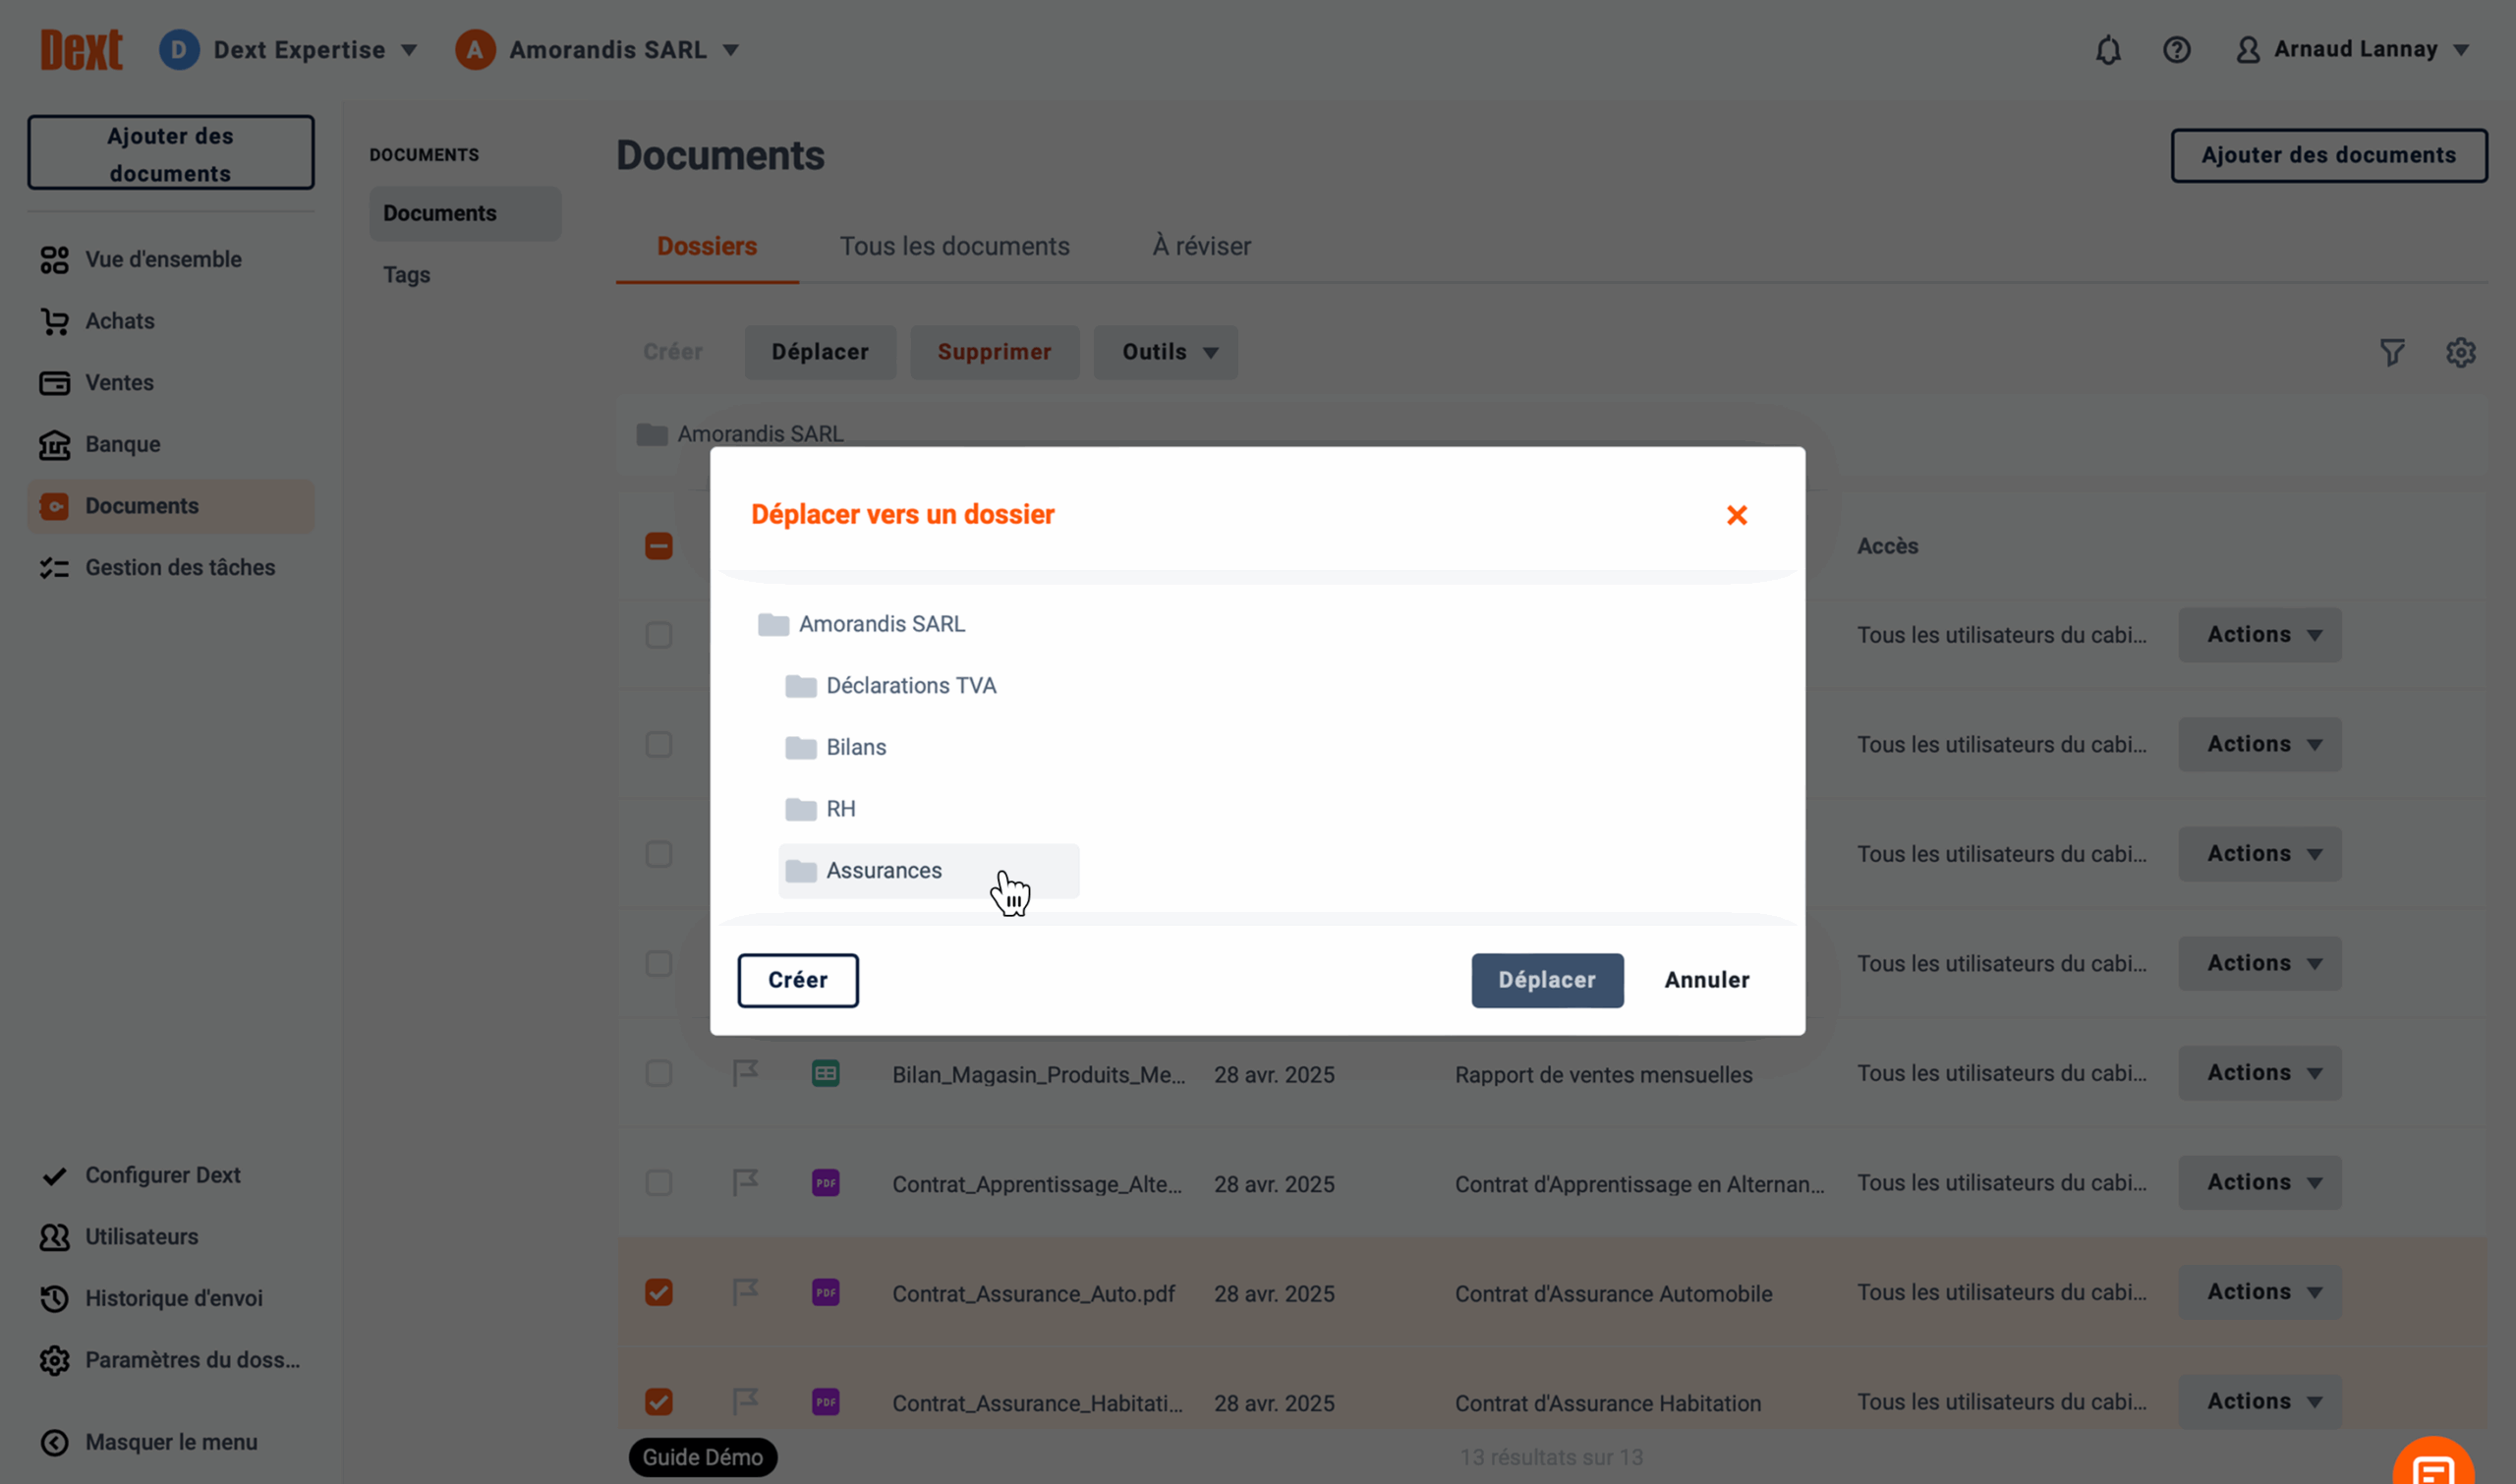
Task: Select the Amorandis SARL root folder in dialog
Action: pos(861,624)
